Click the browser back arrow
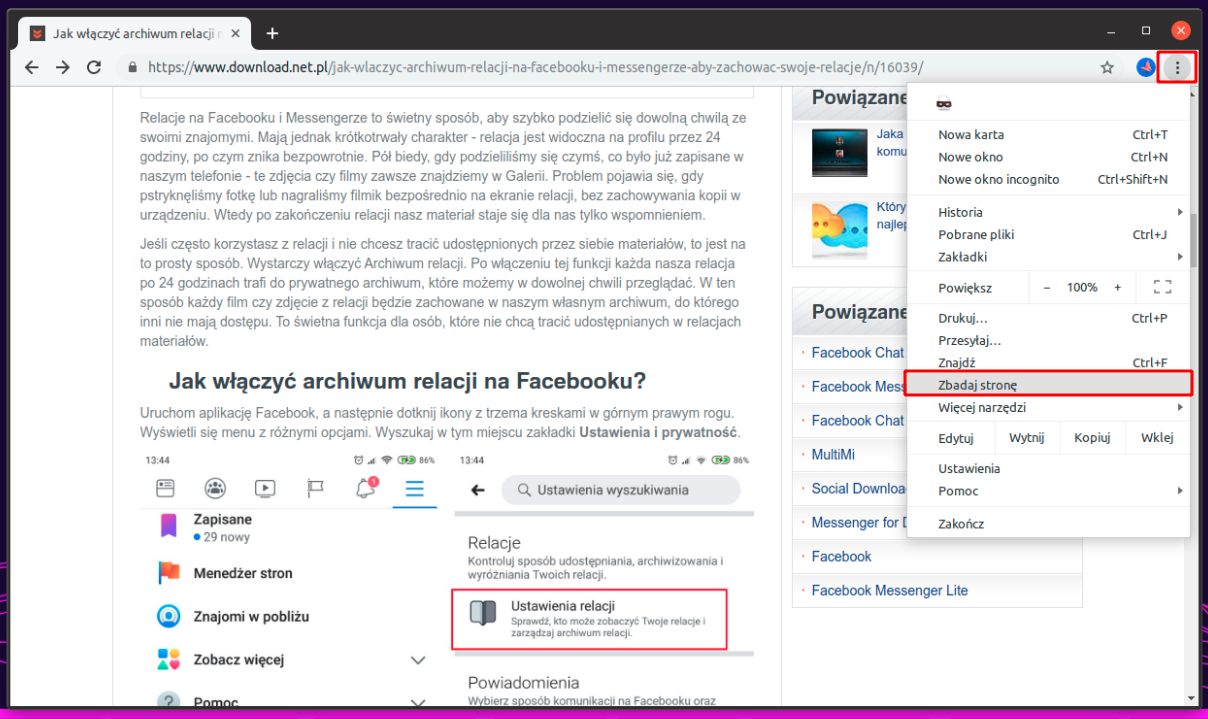The width and height of the screenshot is (1208, 719). click(x=32, y=68)
